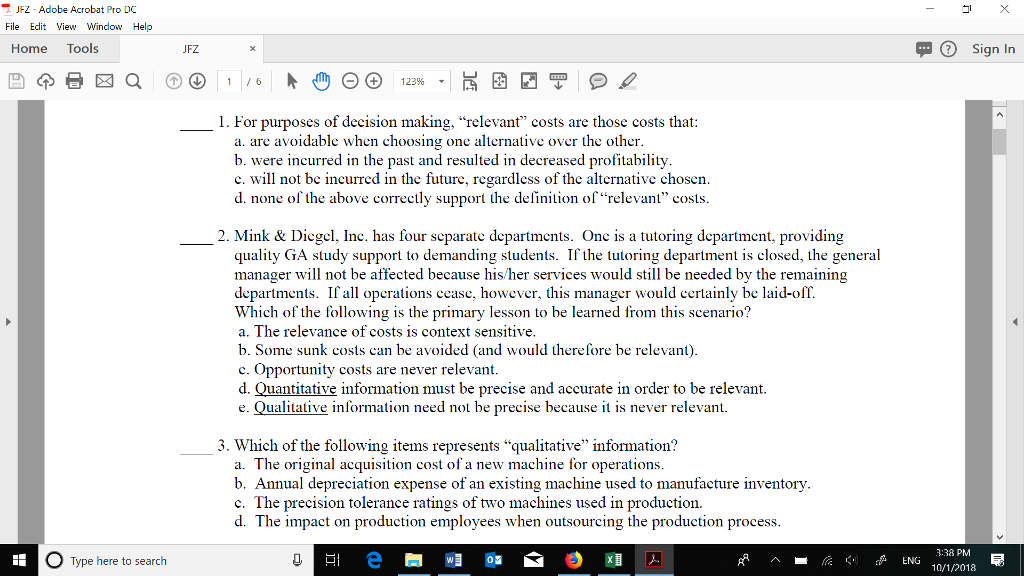Email the PDF using the envelope icon
Screen dimensions: 1024x576
click(103, 81)
